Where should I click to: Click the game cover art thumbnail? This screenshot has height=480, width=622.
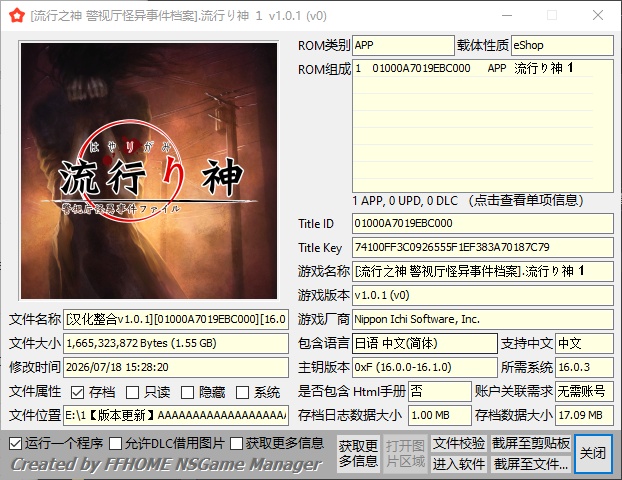(x=149, y=171)
